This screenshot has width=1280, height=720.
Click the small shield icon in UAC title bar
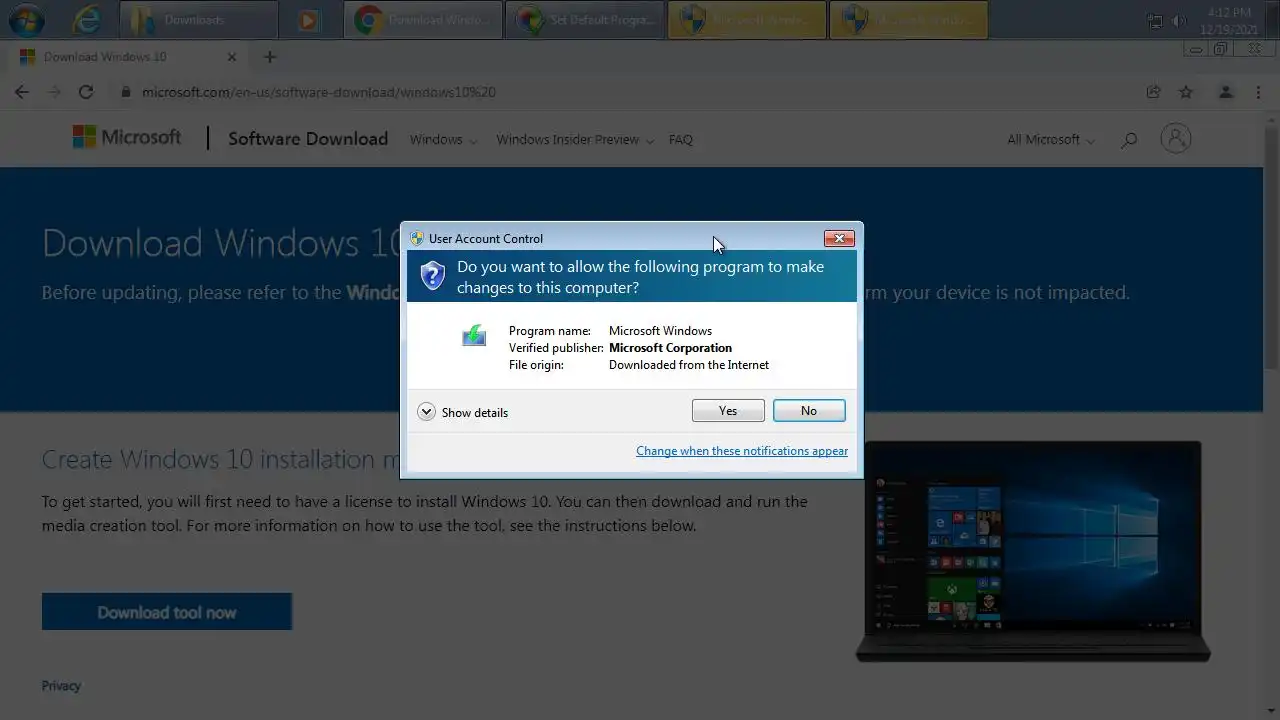(x=417, y=238)
